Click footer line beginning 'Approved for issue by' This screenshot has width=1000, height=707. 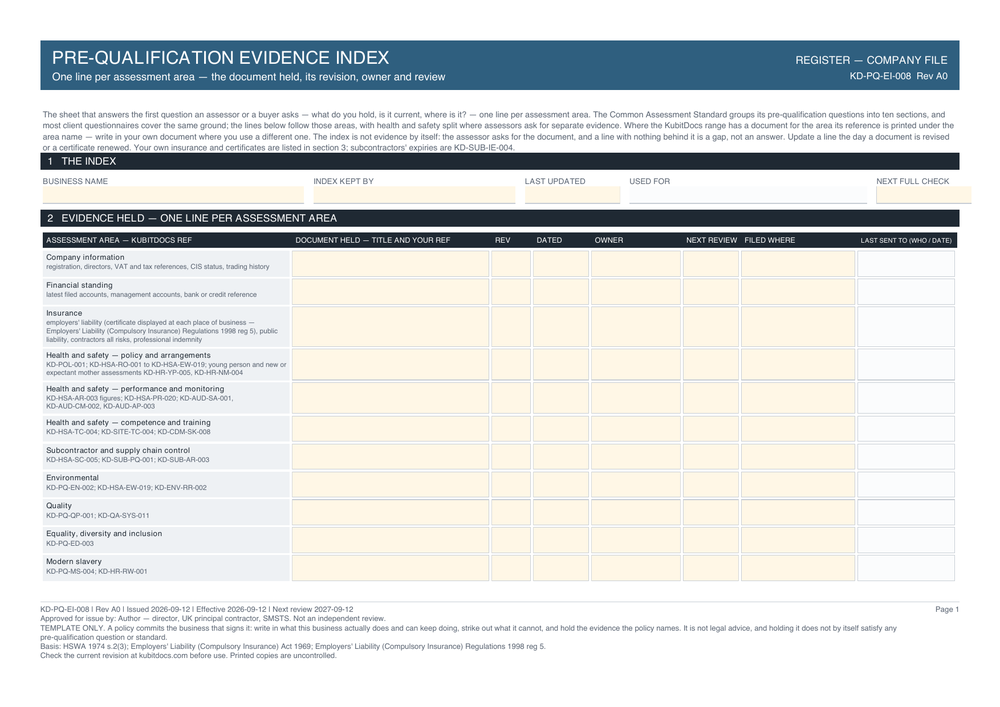coord(213,618)
